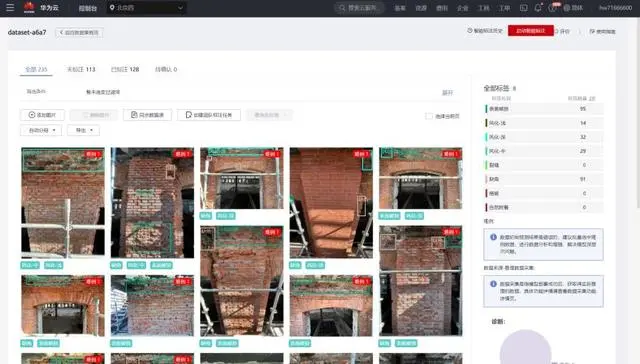This screenshot has width=640, height=364.
Task: Switch to the 全部 235 tab
Action: (36, 69)
